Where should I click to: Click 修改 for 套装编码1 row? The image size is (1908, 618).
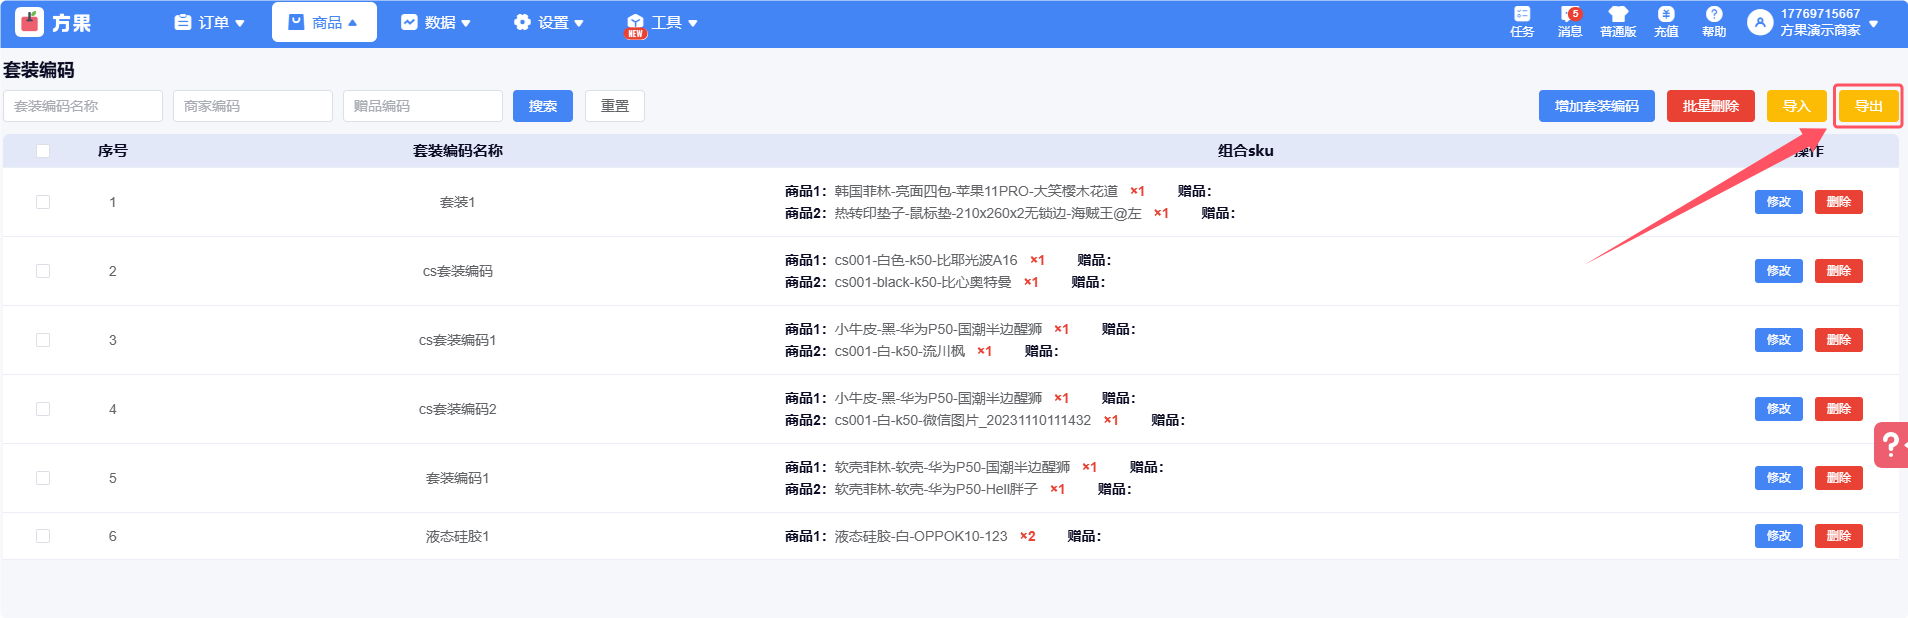(1779, 478)
